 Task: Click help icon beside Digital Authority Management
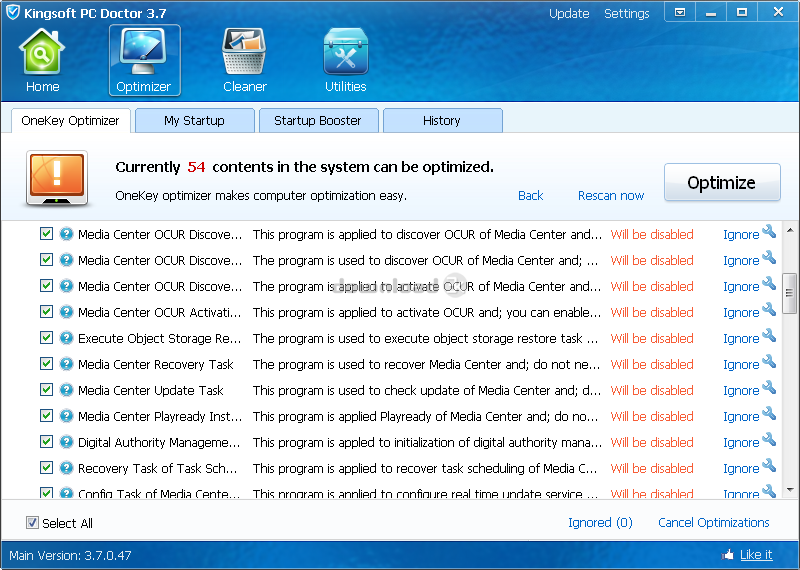coord(66,442)
